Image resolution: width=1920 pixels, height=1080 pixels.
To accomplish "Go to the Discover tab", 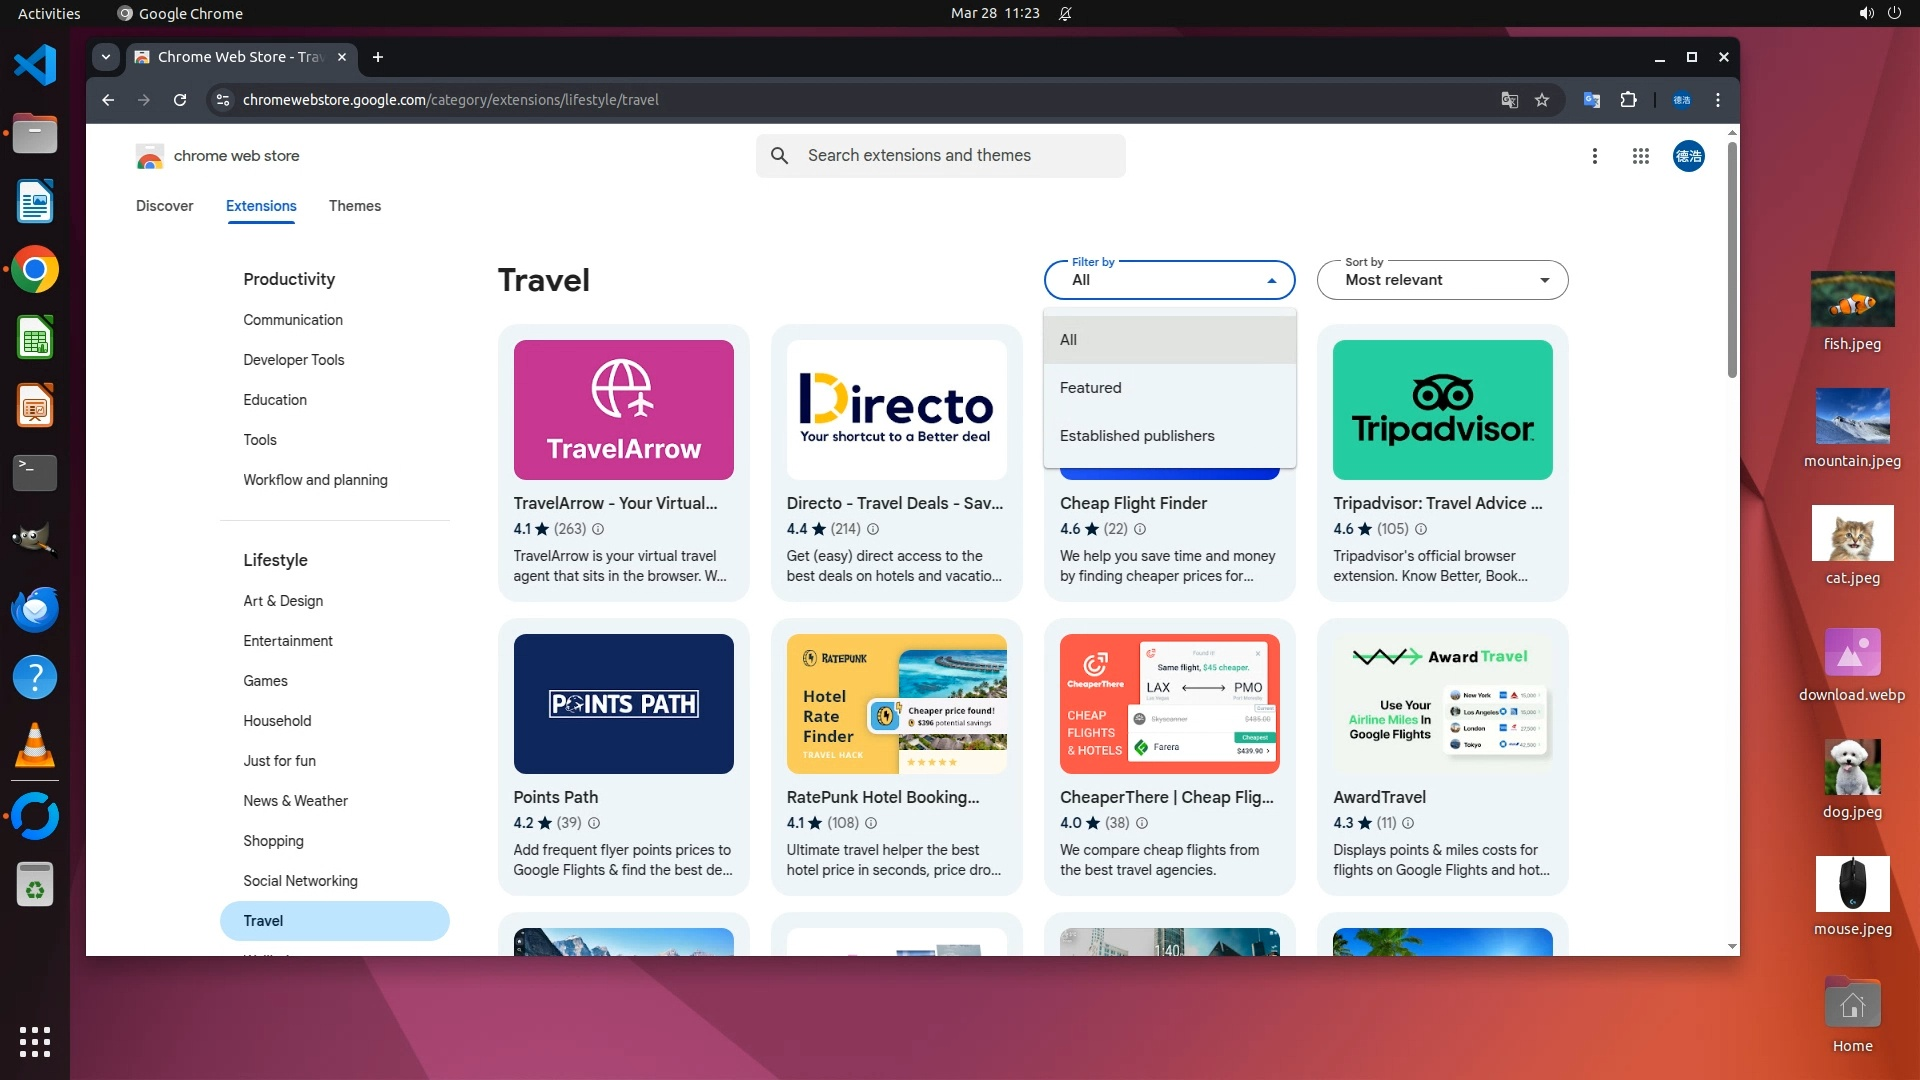I will point(164,206).
